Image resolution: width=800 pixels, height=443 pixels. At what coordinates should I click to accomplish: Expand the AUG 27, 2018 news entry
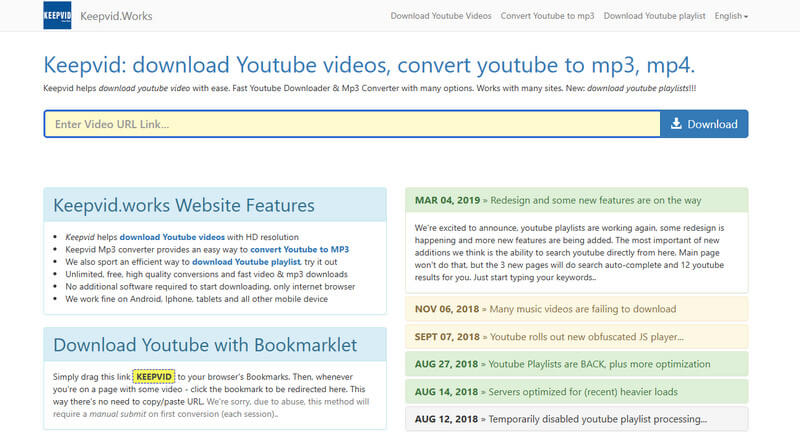577,364
